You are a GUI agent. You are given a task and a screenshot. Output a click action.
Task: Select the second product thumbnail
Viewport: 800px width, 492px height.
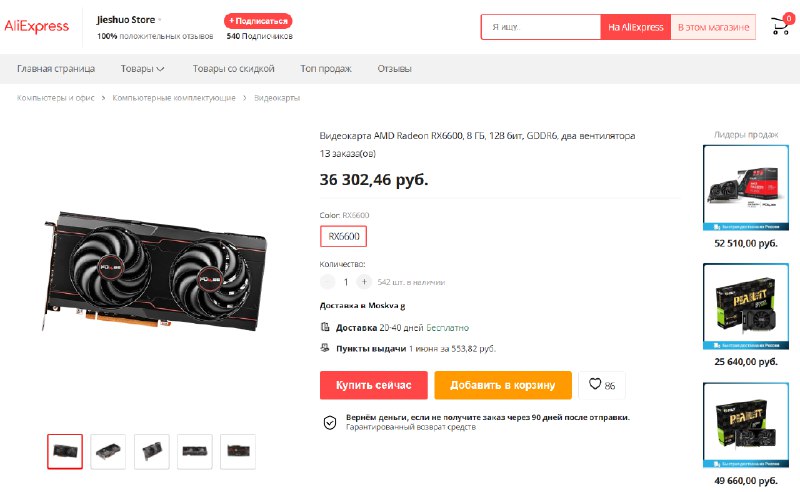pos(108,452)
